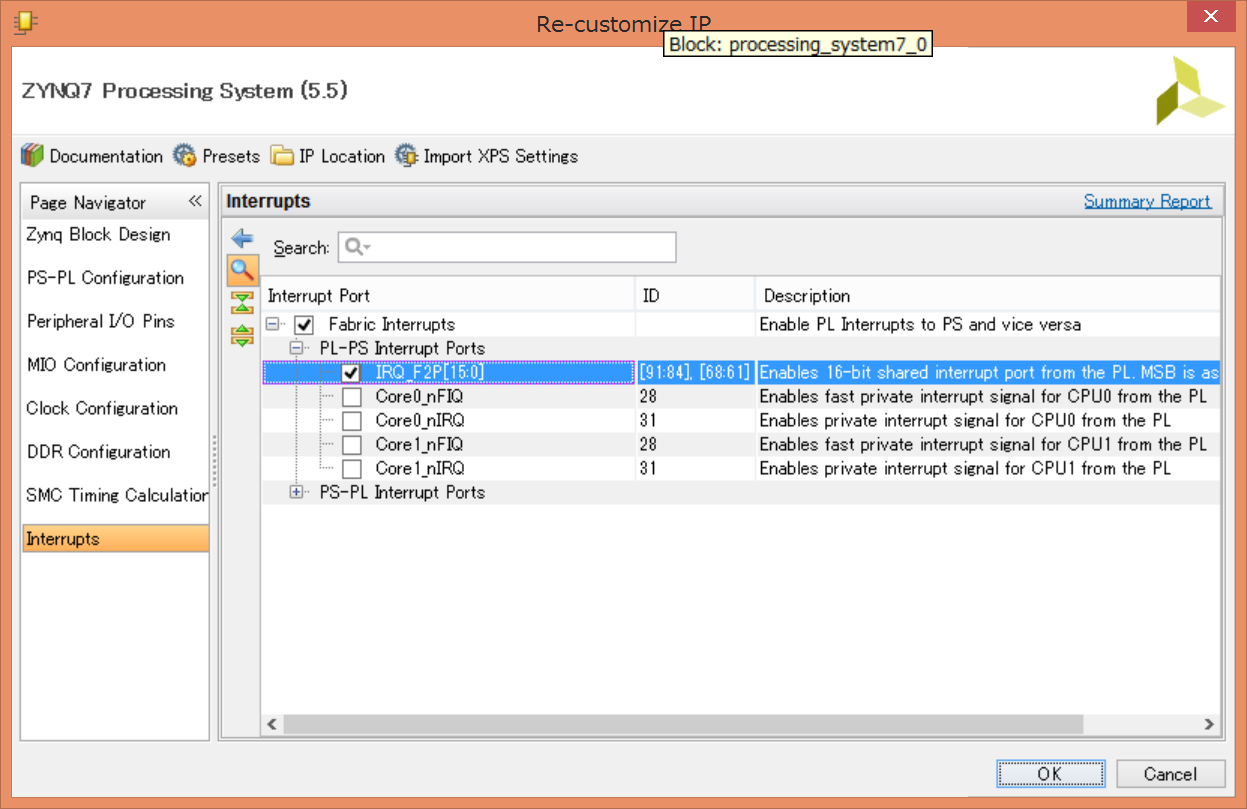Enable the Core0_nFIQ checkbox
This screenshot has width=1247, height=809.
coord(351,397)
